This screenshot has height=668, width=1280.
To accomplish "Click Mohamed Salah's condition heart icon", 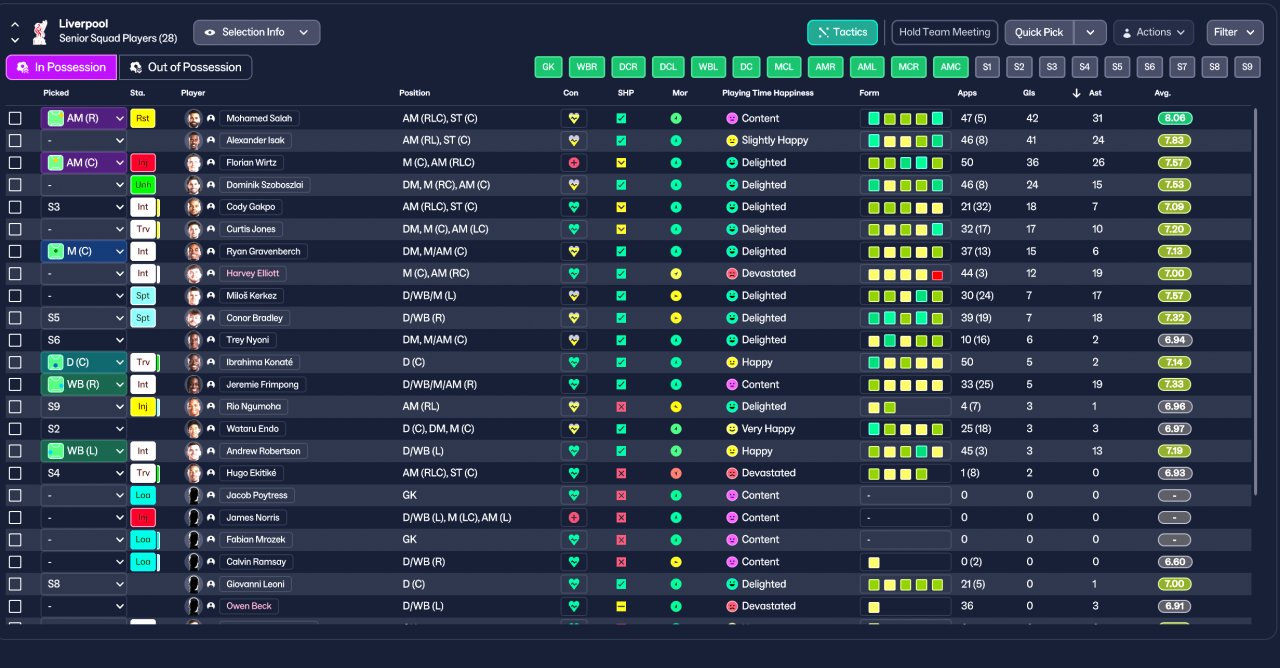I will (574, 118).
